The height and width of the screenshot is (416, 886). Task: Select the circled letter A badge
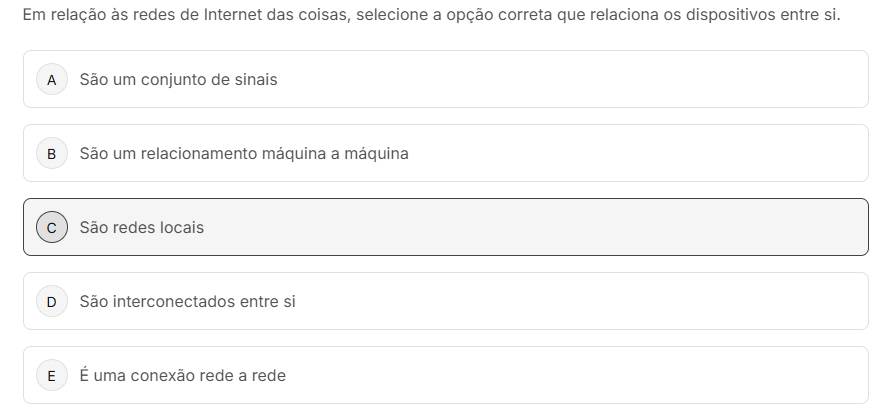[x=51, y=79]
